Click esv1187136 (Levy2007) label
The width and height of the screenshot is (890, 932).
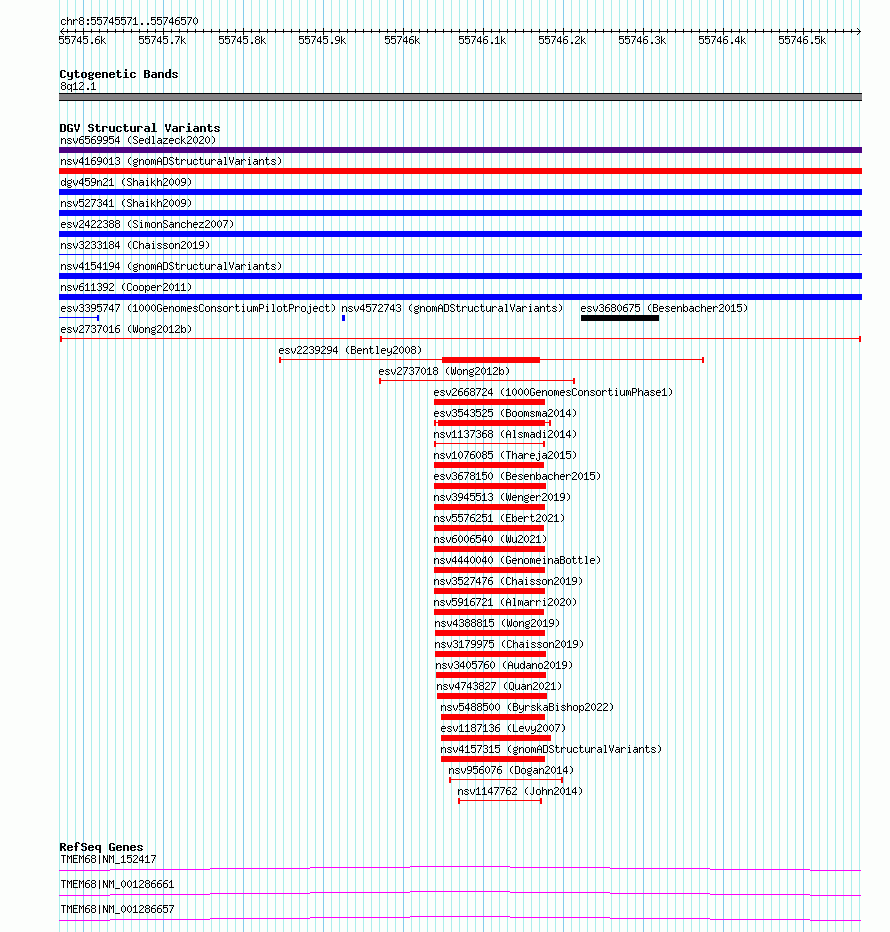point(503,728)
